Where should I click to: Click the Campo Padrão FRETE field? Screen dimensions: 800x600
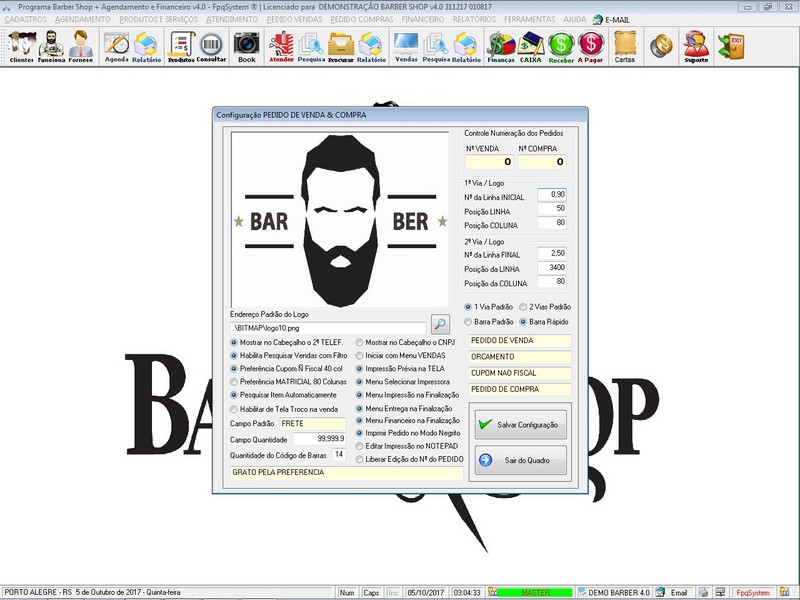pos(315,424)
